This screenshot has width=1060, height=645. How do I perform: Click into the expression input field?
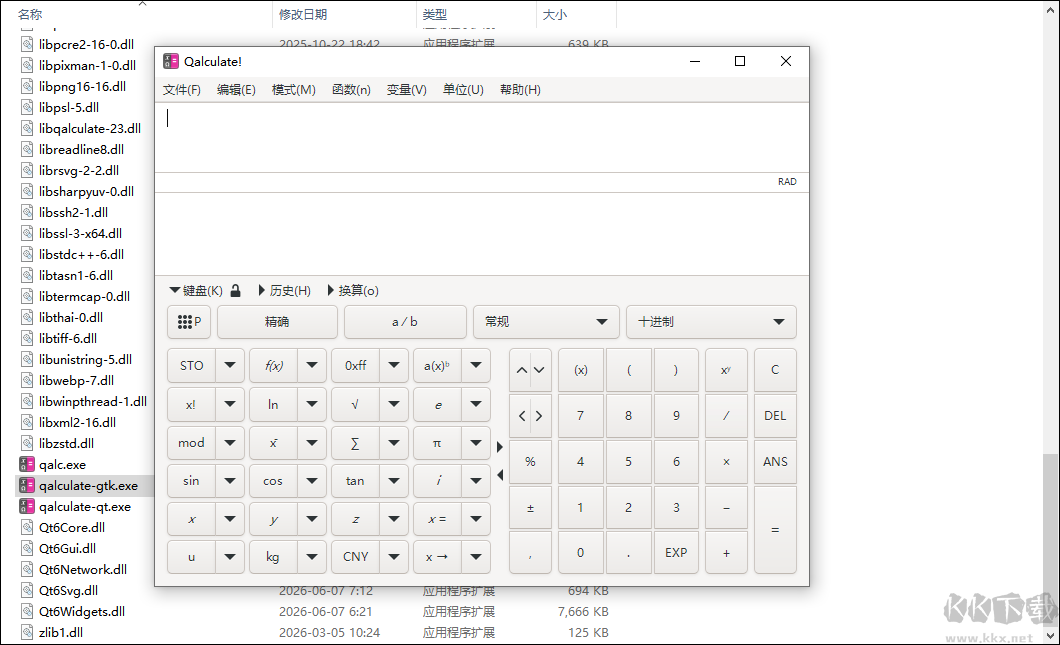(x=481, y=138)
